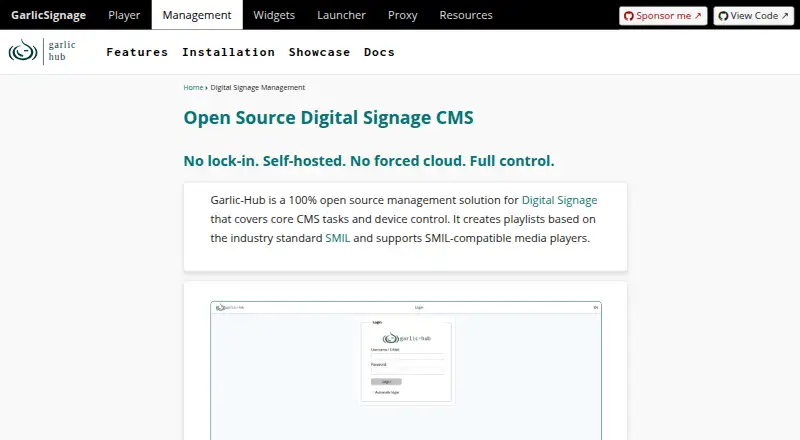Click the external arrow icon beside View Code
Viewport: 800px width, 440px height.
[x=785, y=16]
